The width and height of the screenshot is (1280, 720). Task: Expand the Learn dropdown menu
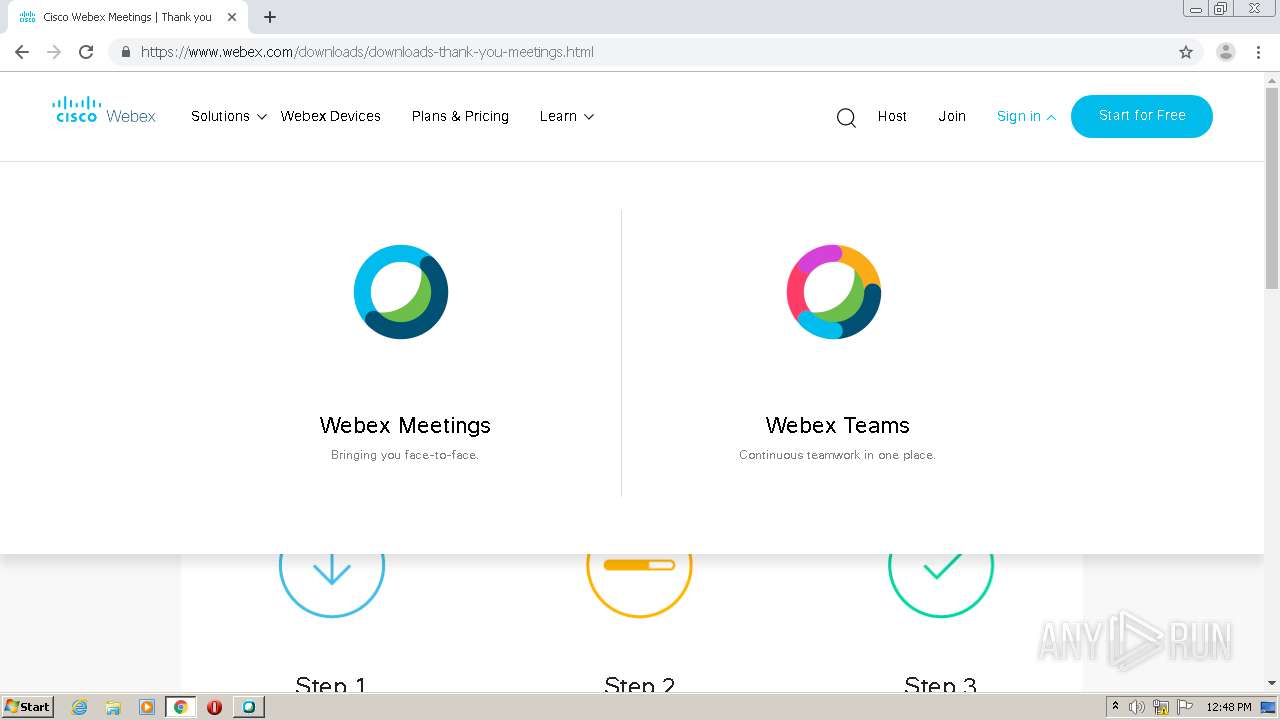tap(567, 116)
